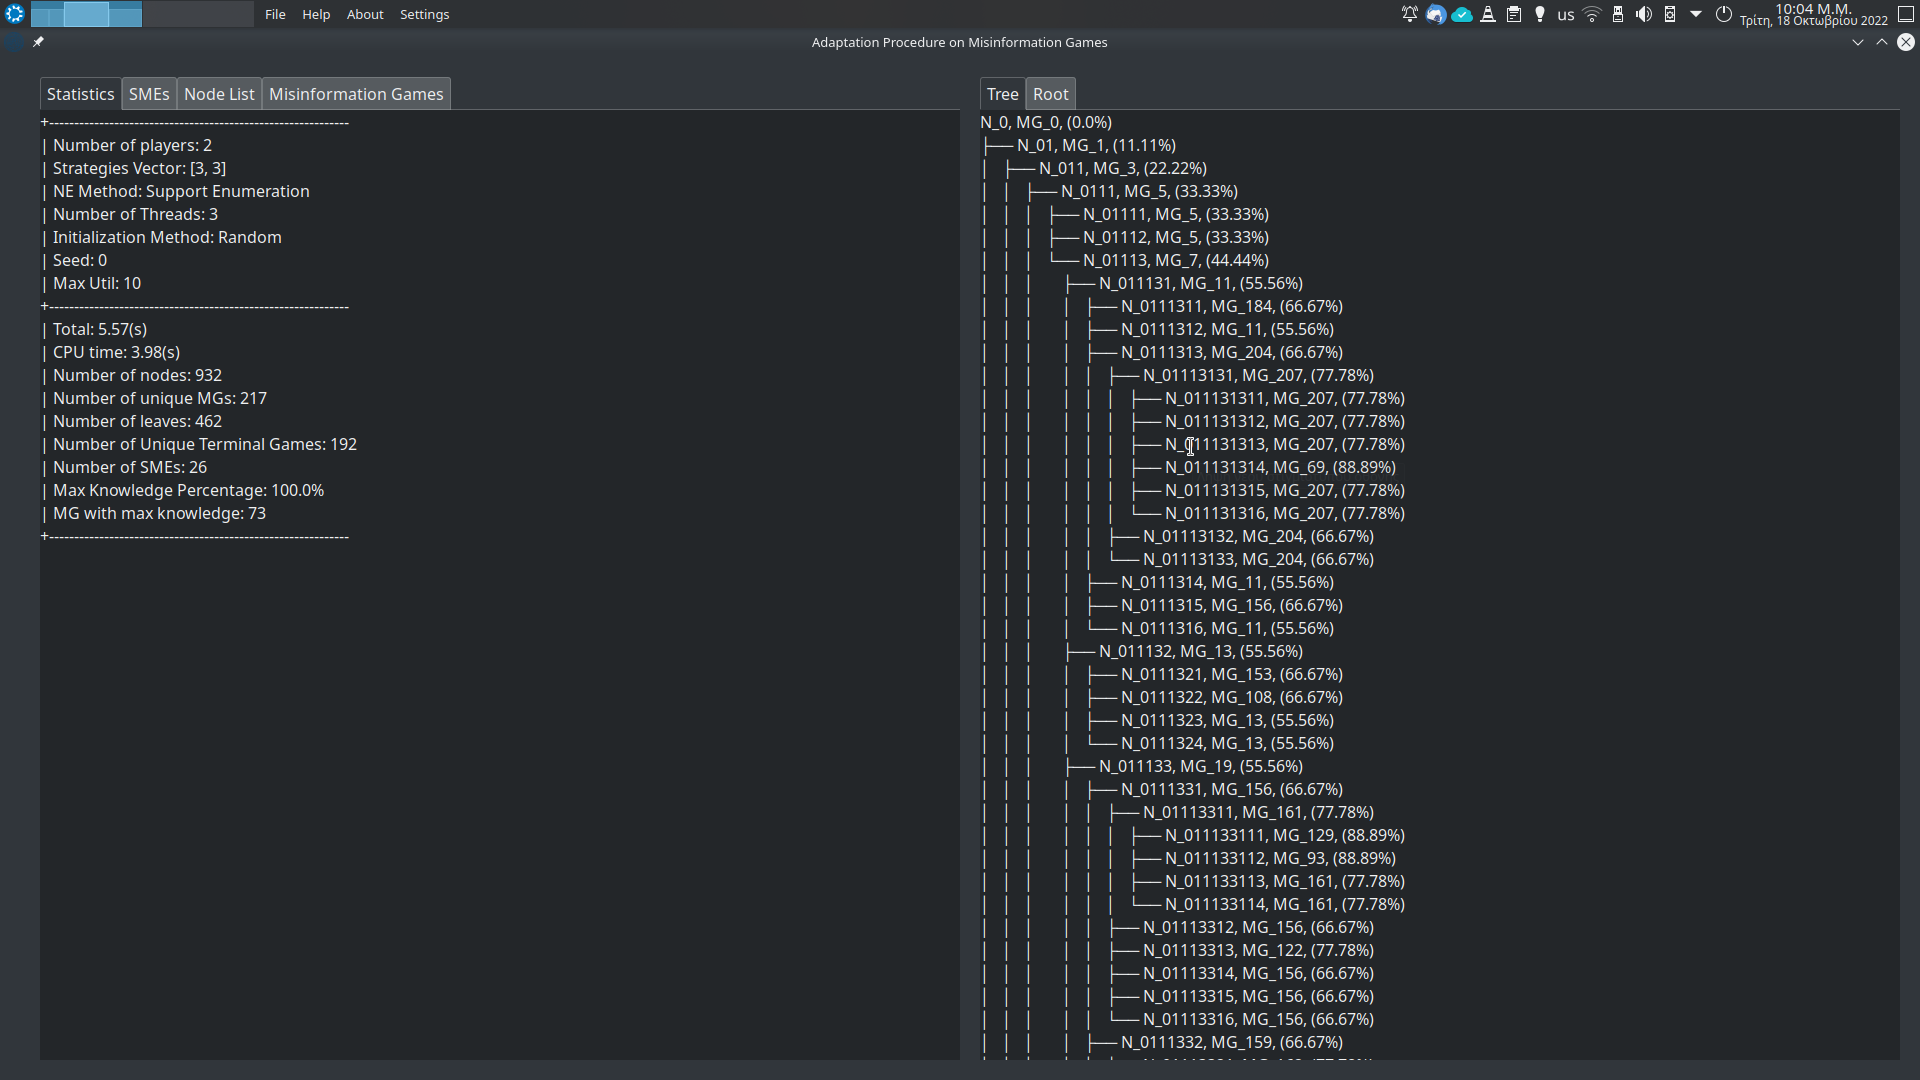Image resolution: width=1920 pixels, height=1080 pixels.
Task: Click the VLC cone tray icon
Action: tap(1488, 14)
